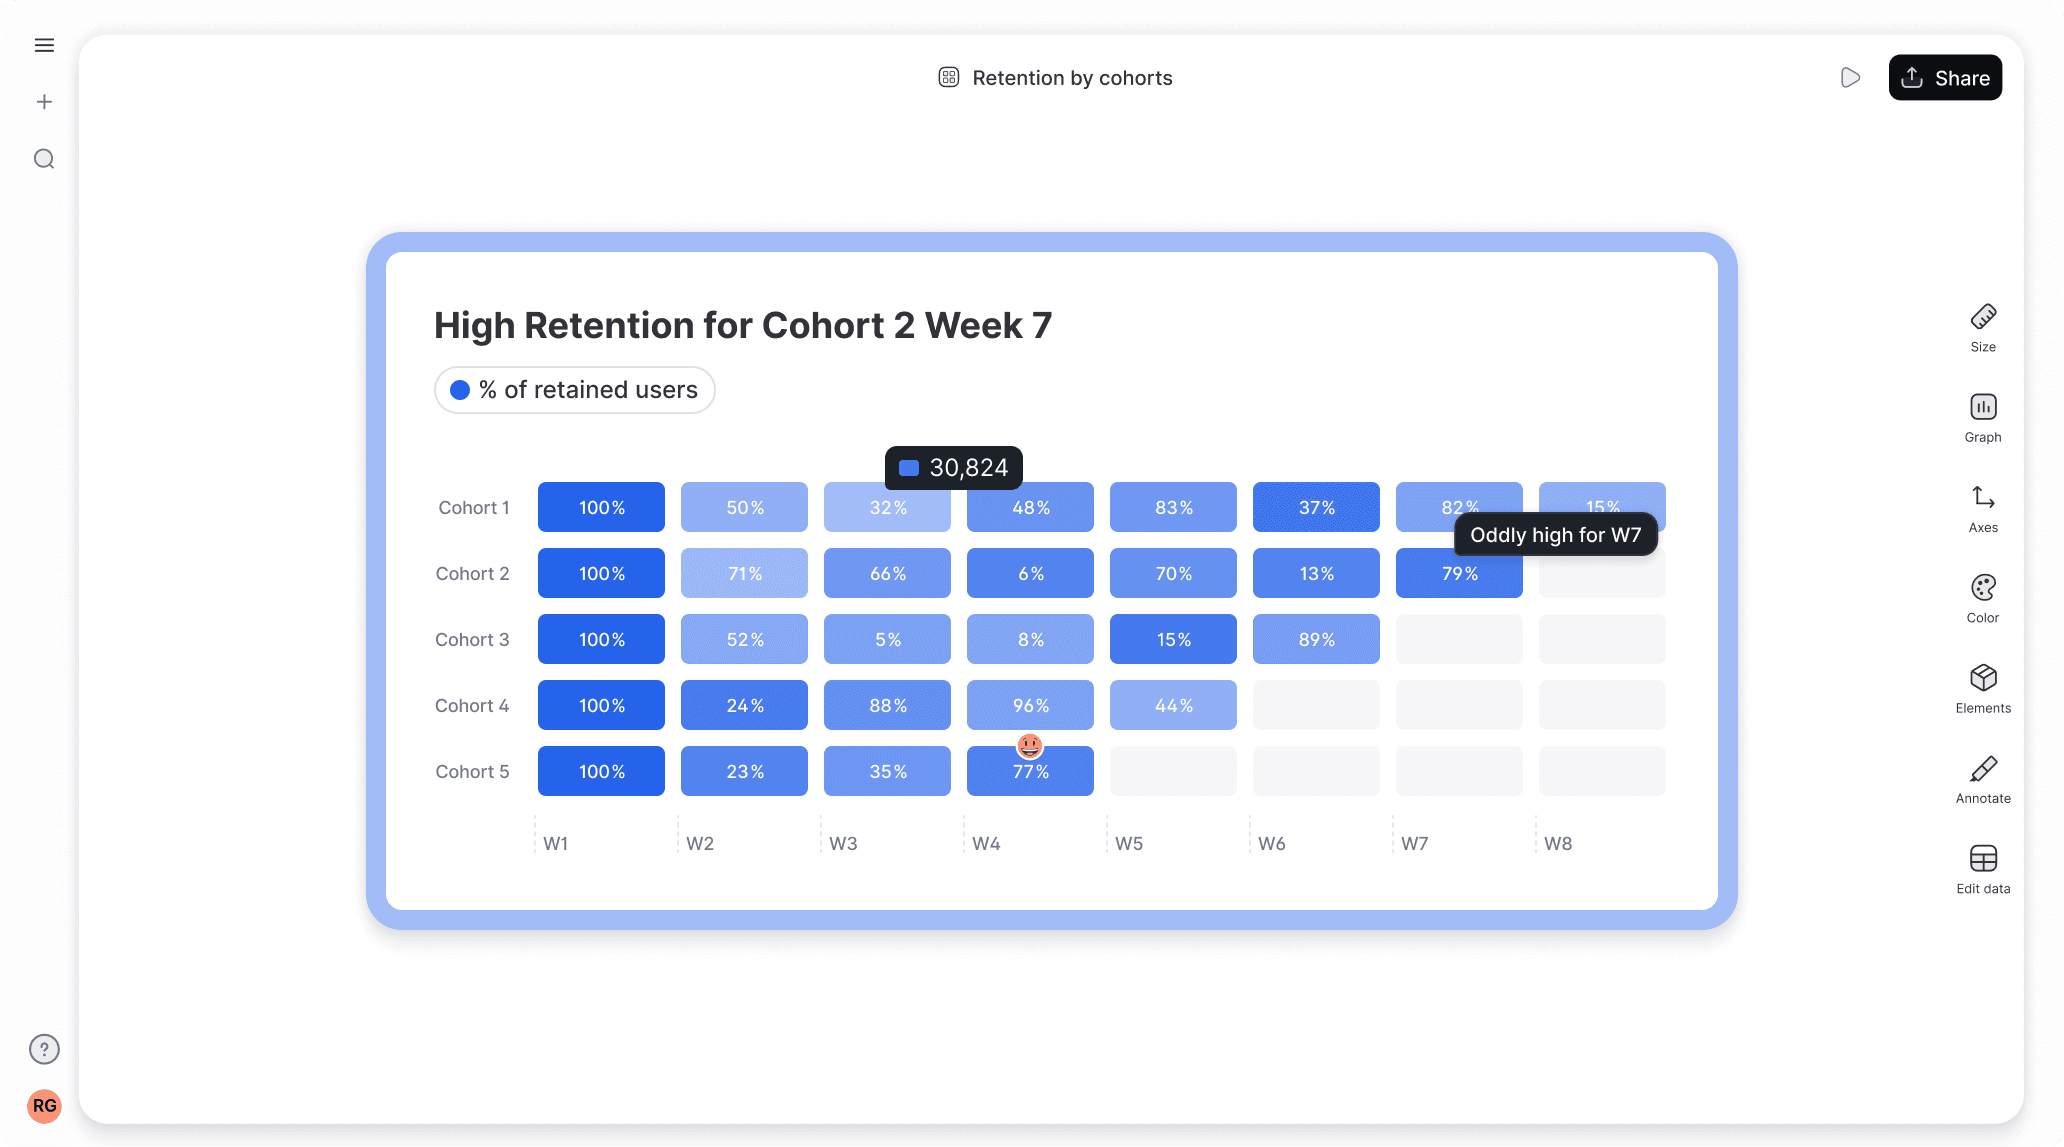Open the Retention by cohorts title menu
This screenshot has width=2064, height=1147.
coord(948,77)
